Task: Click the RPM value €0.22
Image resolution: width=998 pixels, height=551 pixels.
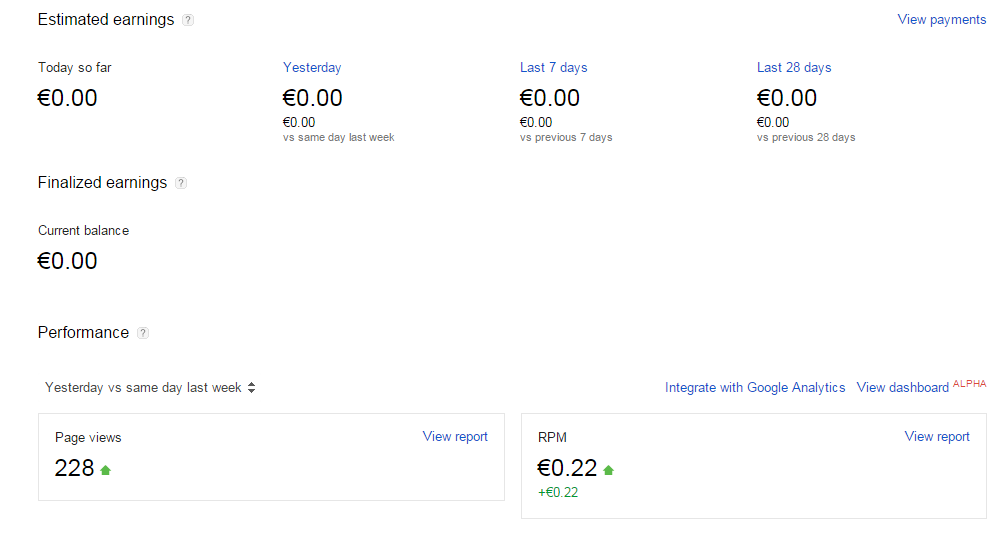Action: click(567, 468)
